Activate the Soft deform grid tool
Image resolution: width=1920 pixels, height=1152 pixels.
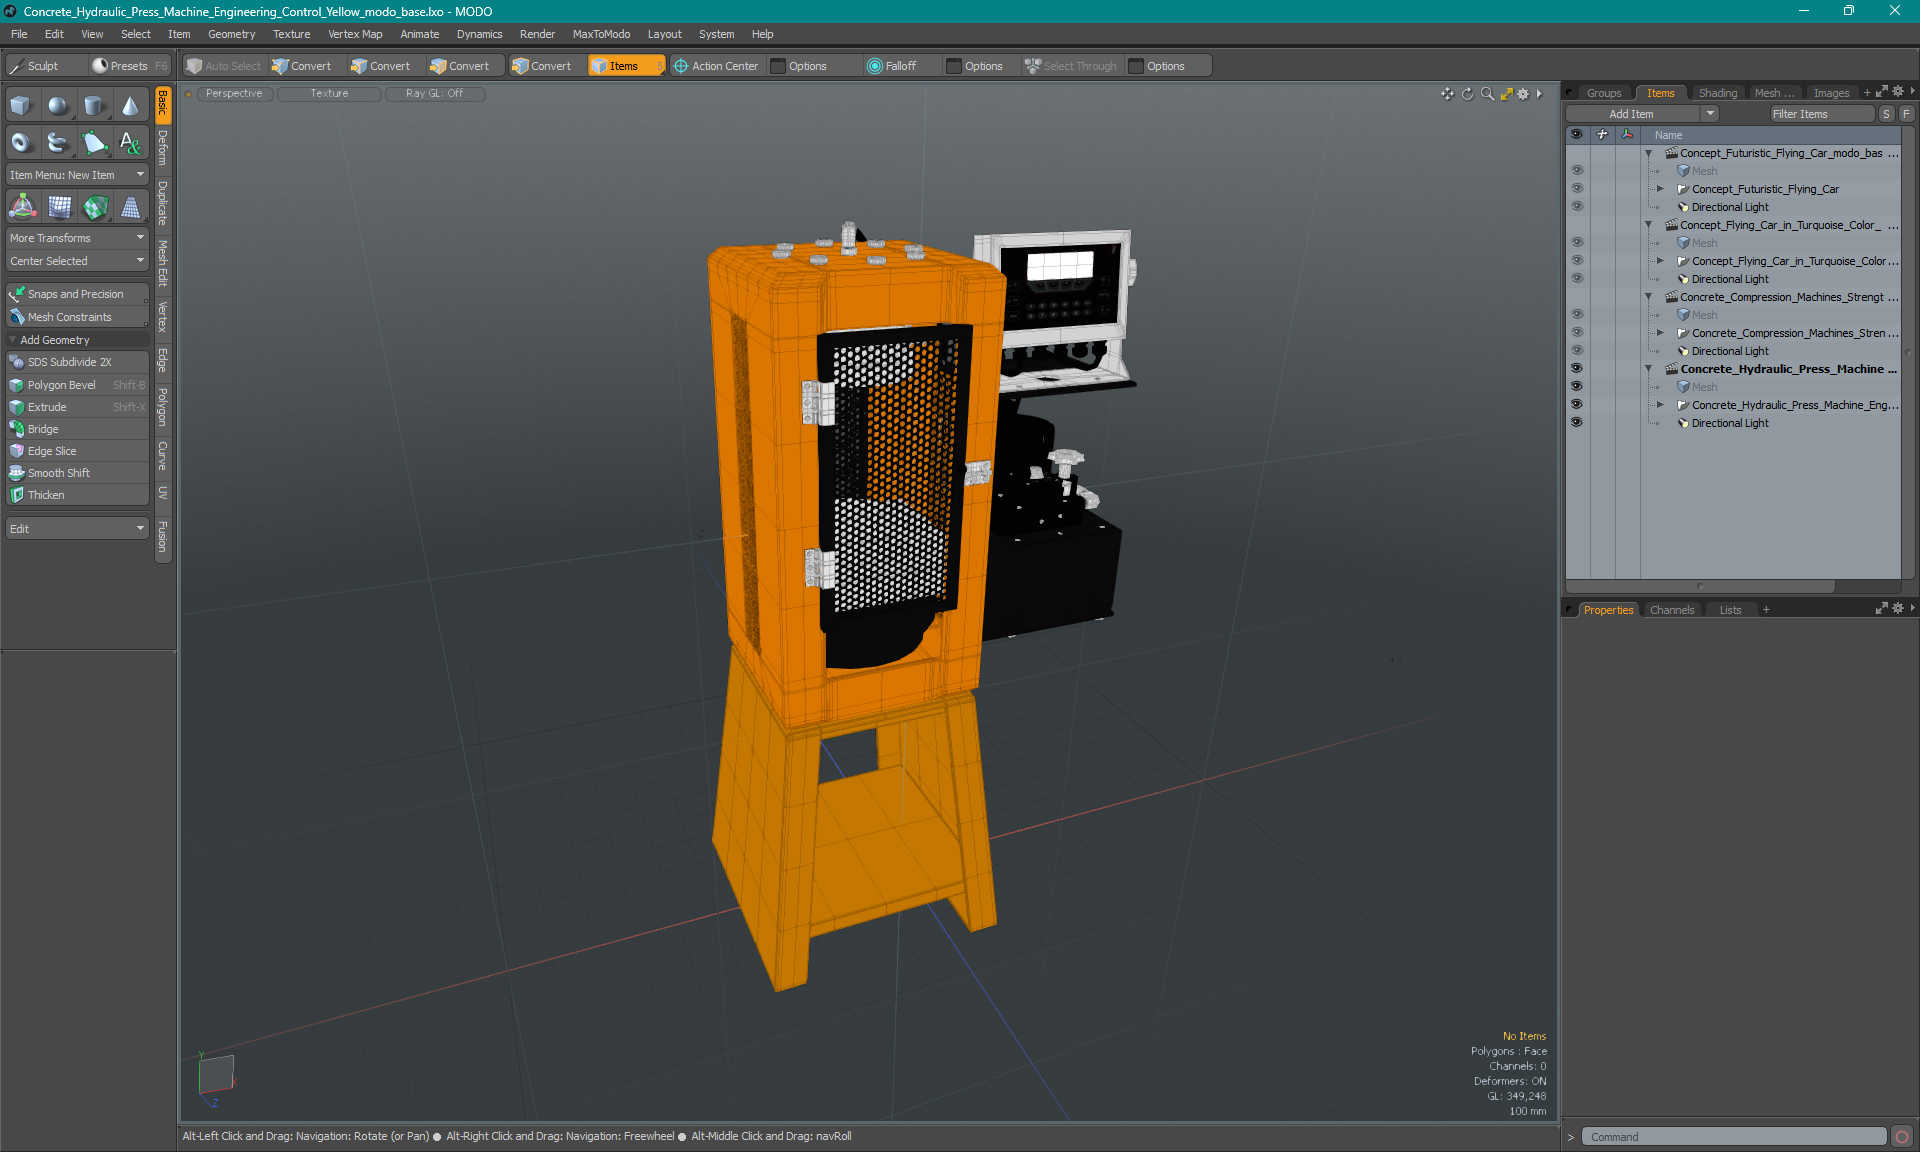60,207
